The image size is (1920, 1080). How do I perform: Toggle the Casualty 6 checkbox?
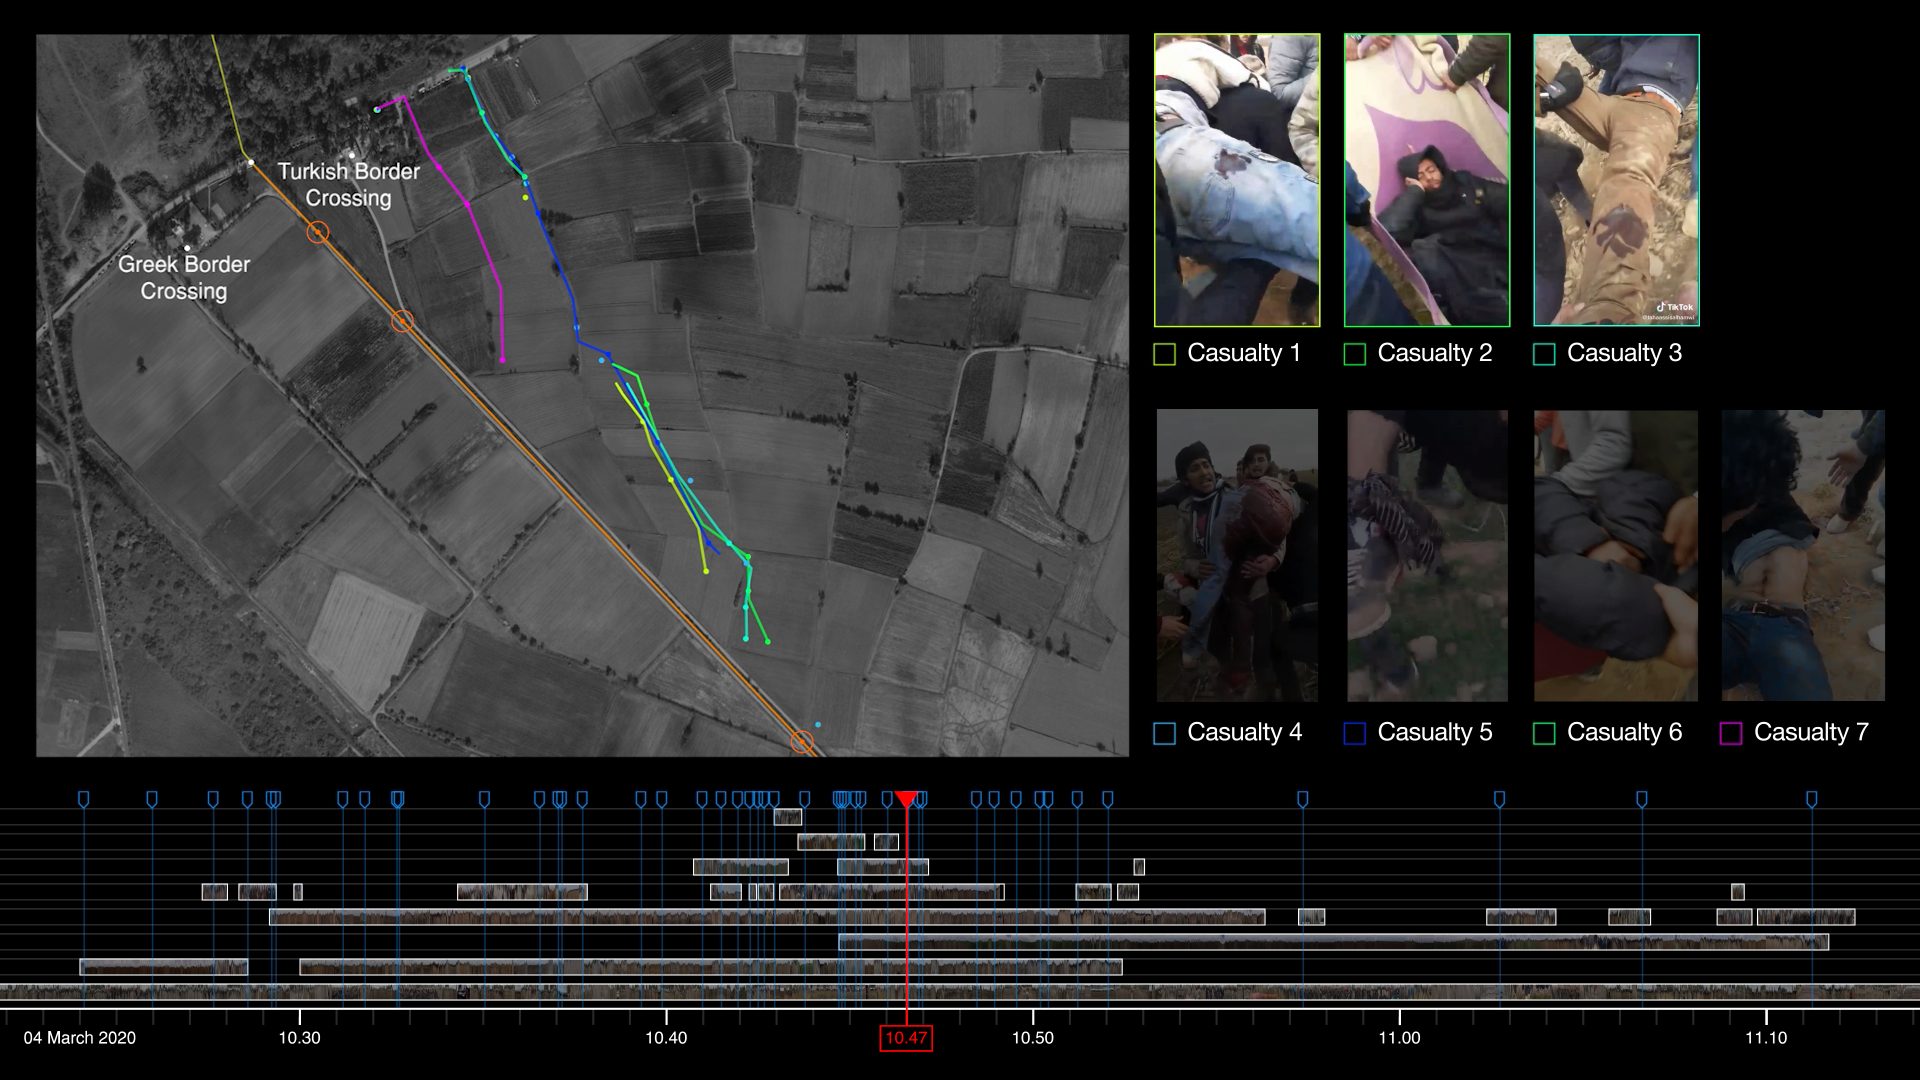1544,733
